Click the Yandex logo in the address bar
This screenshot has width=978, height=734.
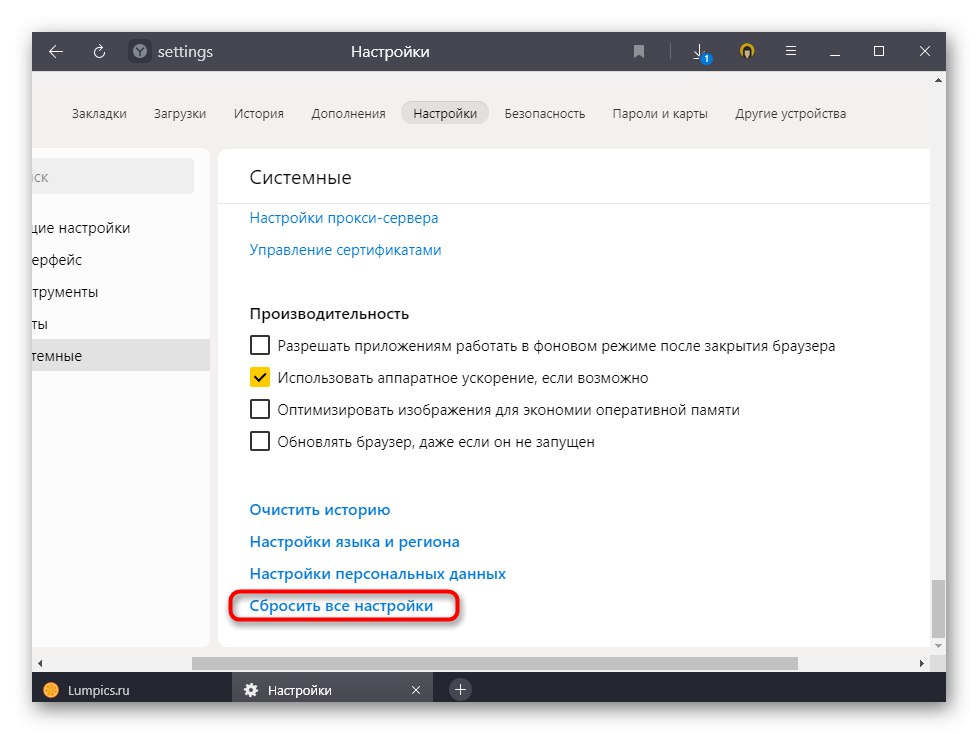tap(140, 51)
